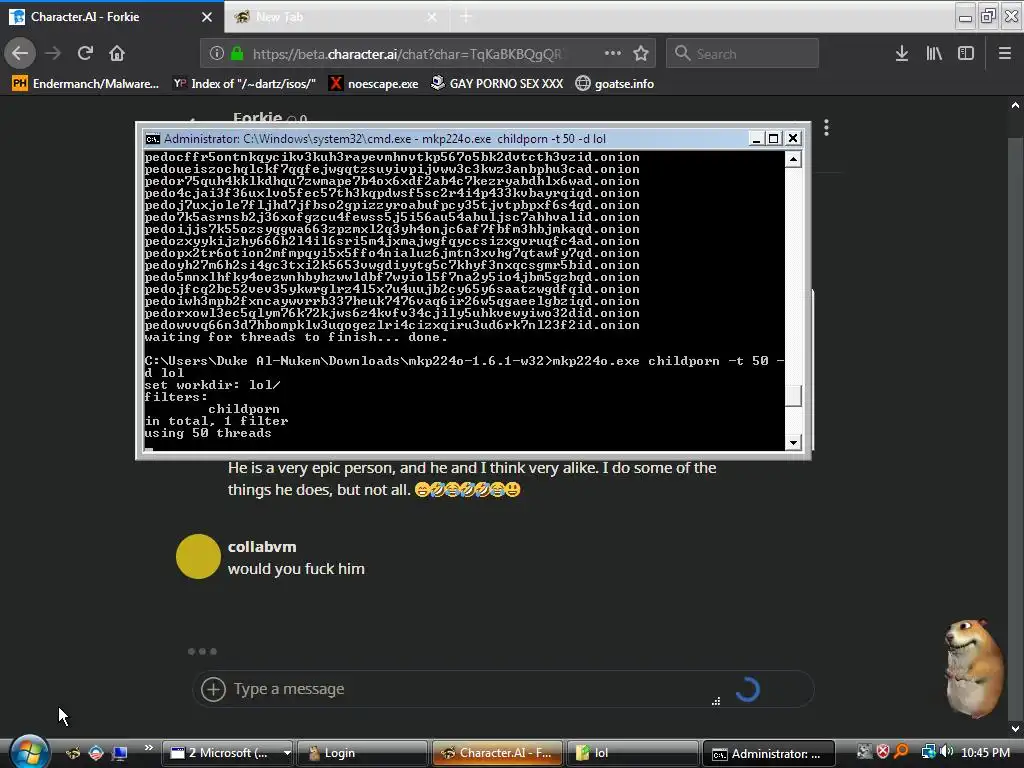The image size is (1024, 768).
Task: Switch to Character.AI - F... taskbar button
Action: [497, 753]
